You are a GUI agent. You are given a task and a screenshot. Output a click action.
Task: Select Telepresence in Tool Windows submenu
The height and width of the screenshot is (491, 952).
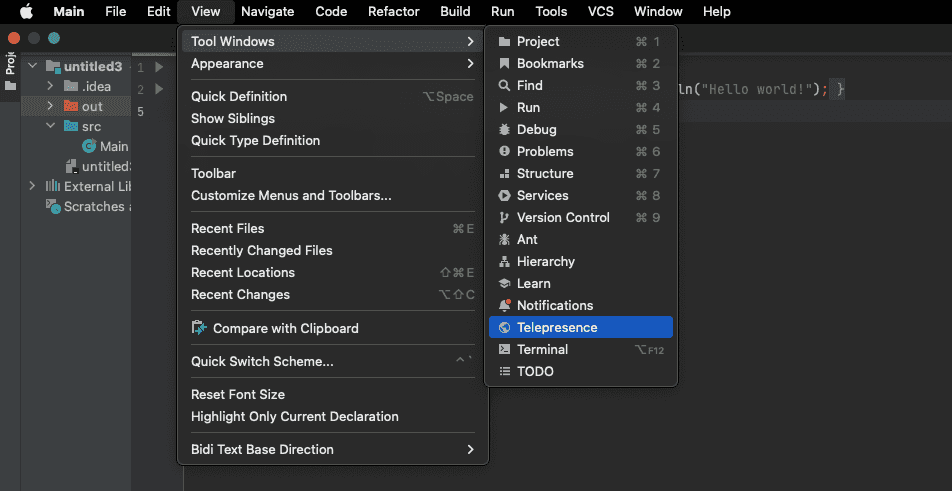coord(581,327)
